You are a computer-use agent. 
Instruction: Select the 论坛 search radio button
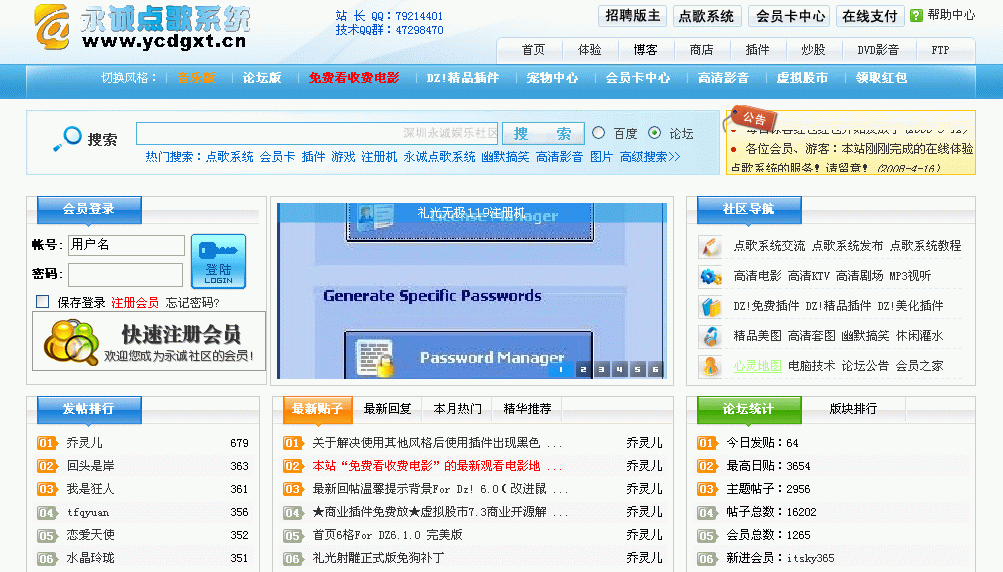click(654, 132)
